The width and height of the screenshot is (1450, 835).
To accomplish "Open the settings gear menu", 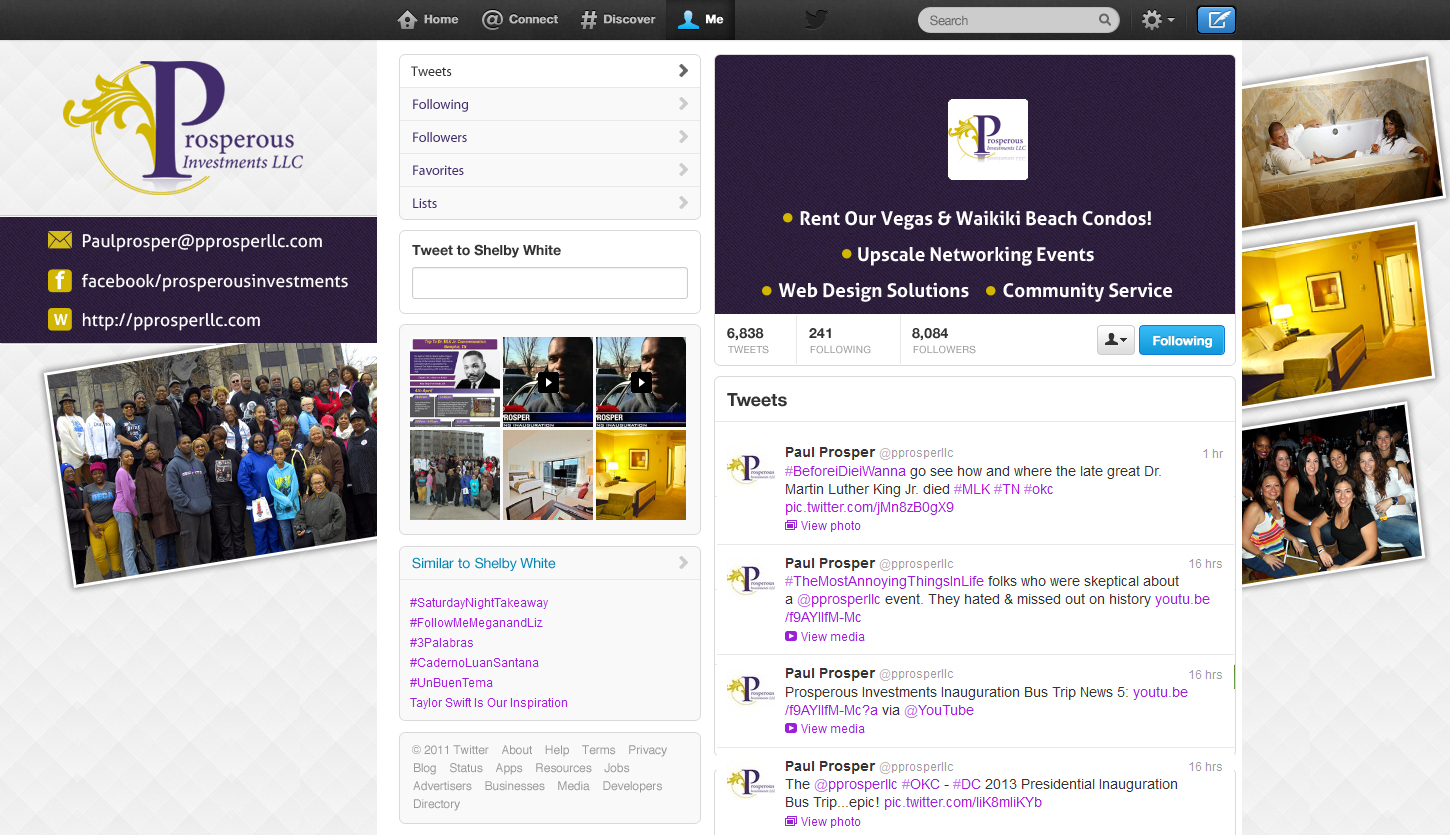I will 1157,20.
